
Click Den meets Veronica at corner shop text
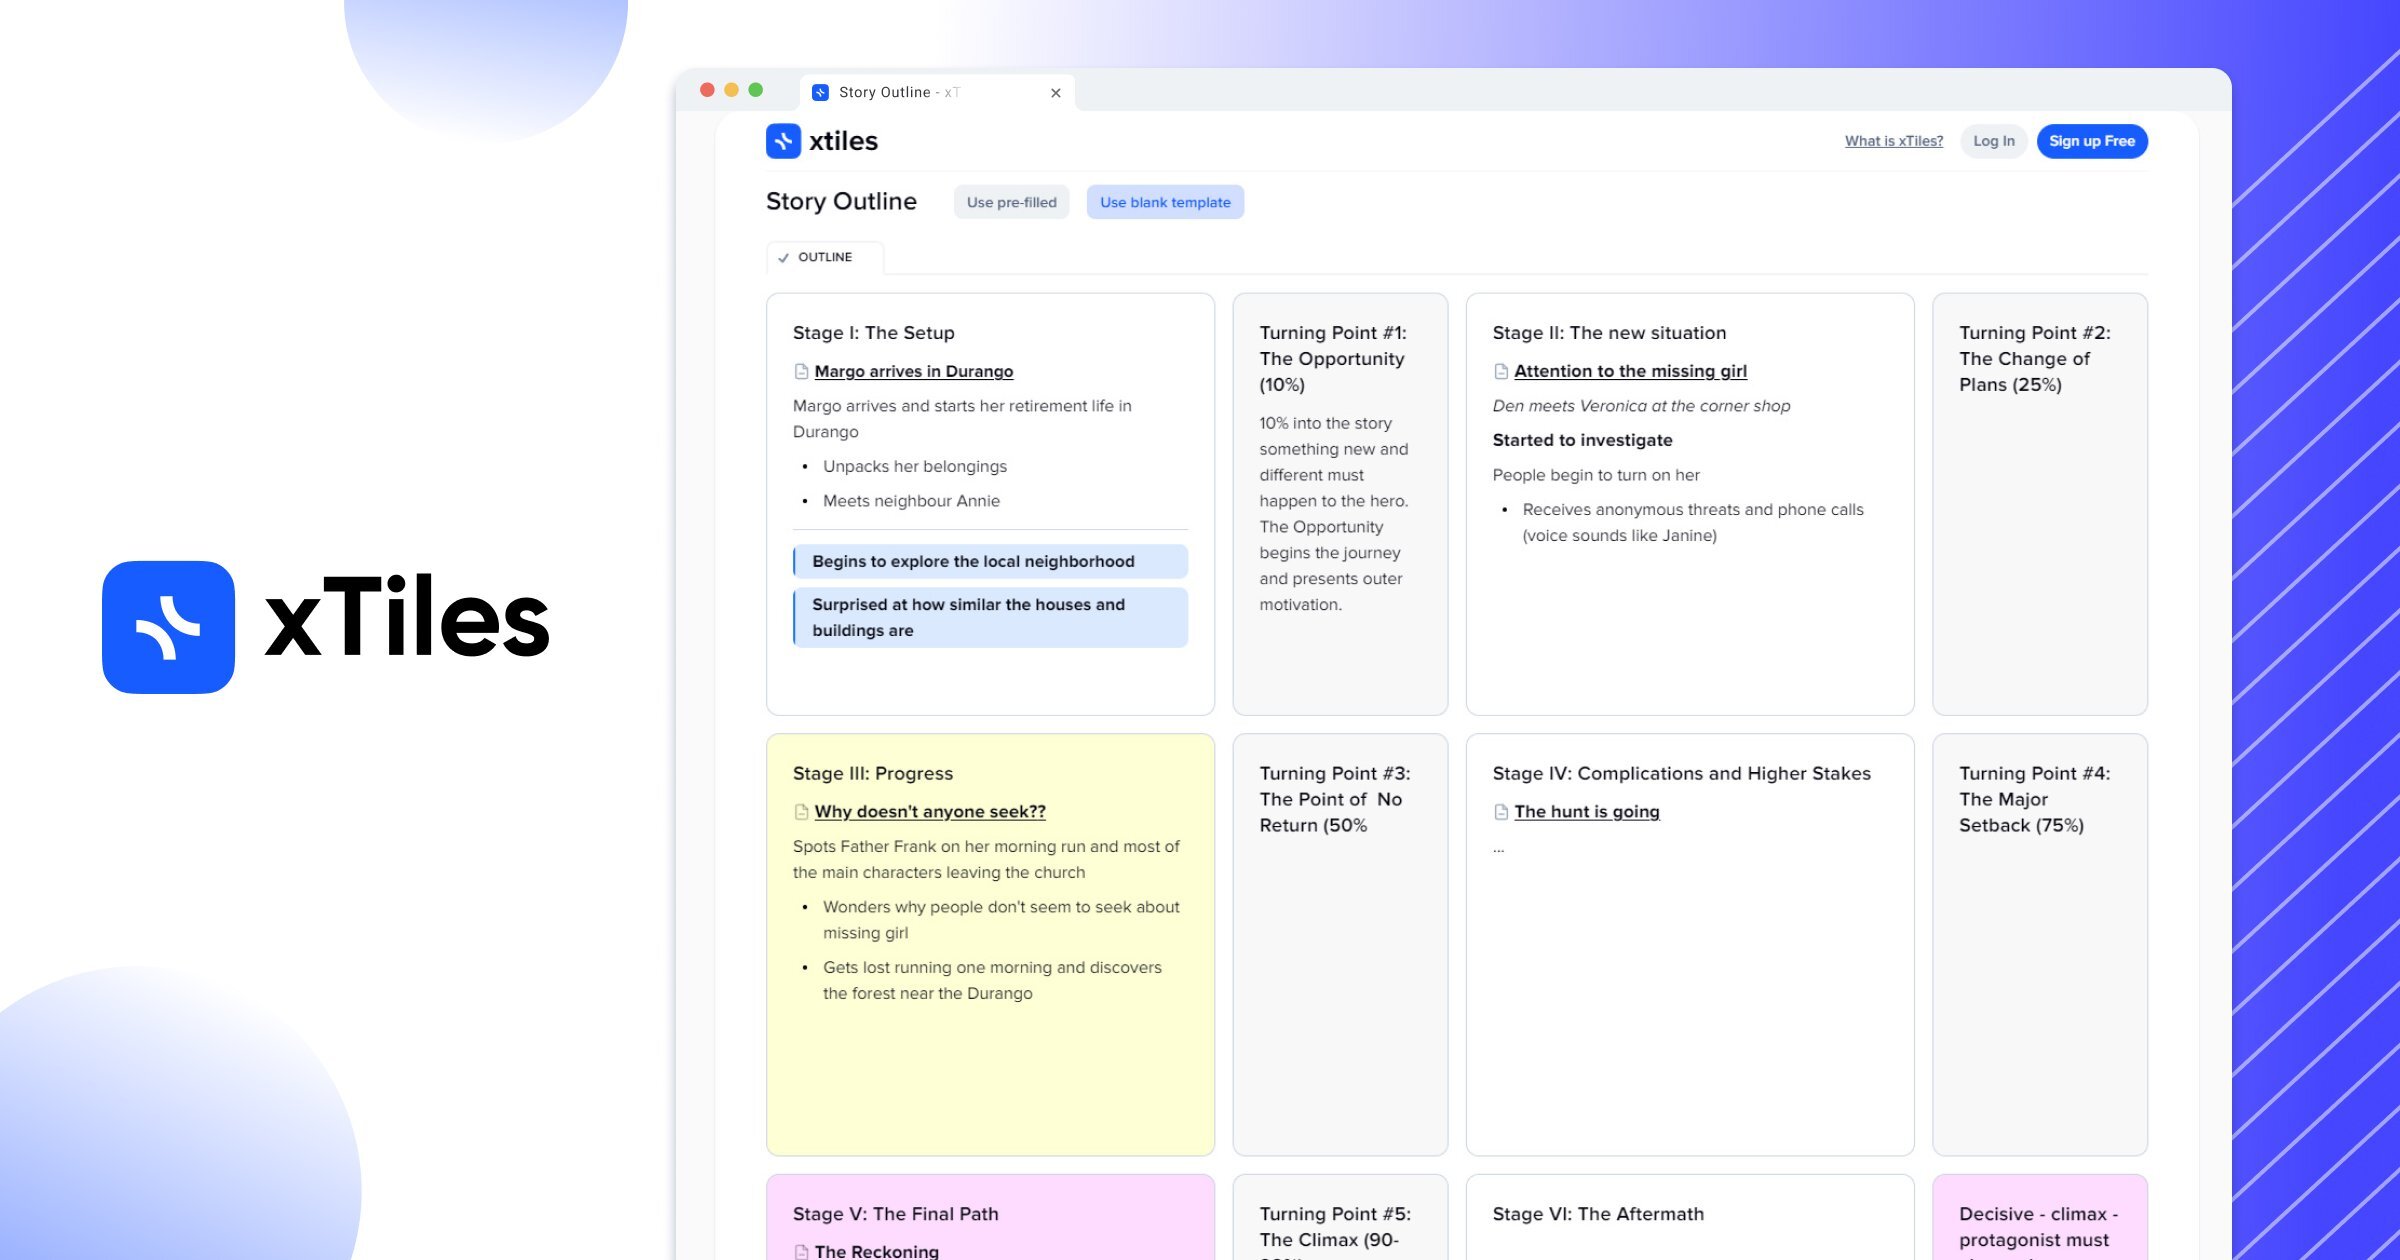1641,406
